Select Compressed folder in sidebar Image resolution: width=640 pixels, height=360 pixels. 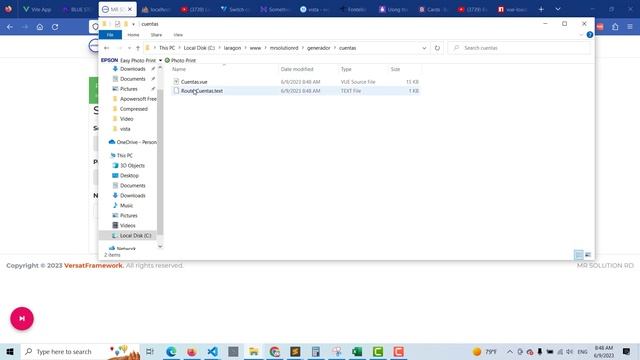[x=133, y=109]
